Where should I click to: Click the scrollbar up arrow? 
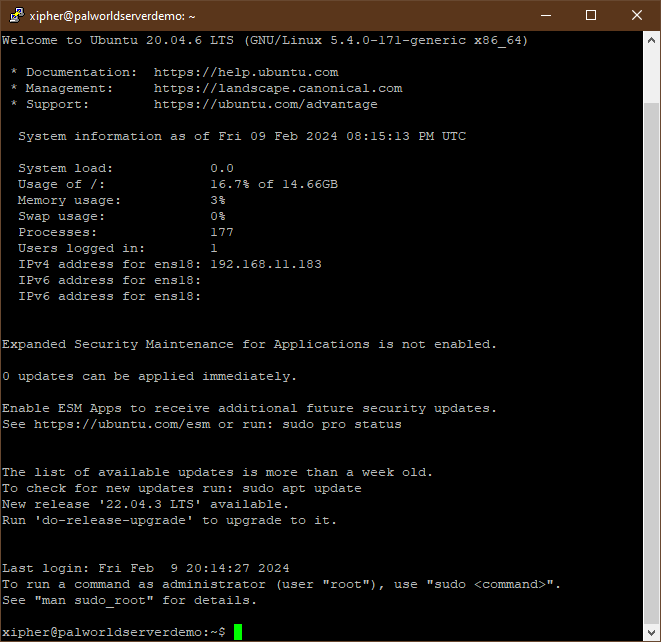[x=651, y=40]
